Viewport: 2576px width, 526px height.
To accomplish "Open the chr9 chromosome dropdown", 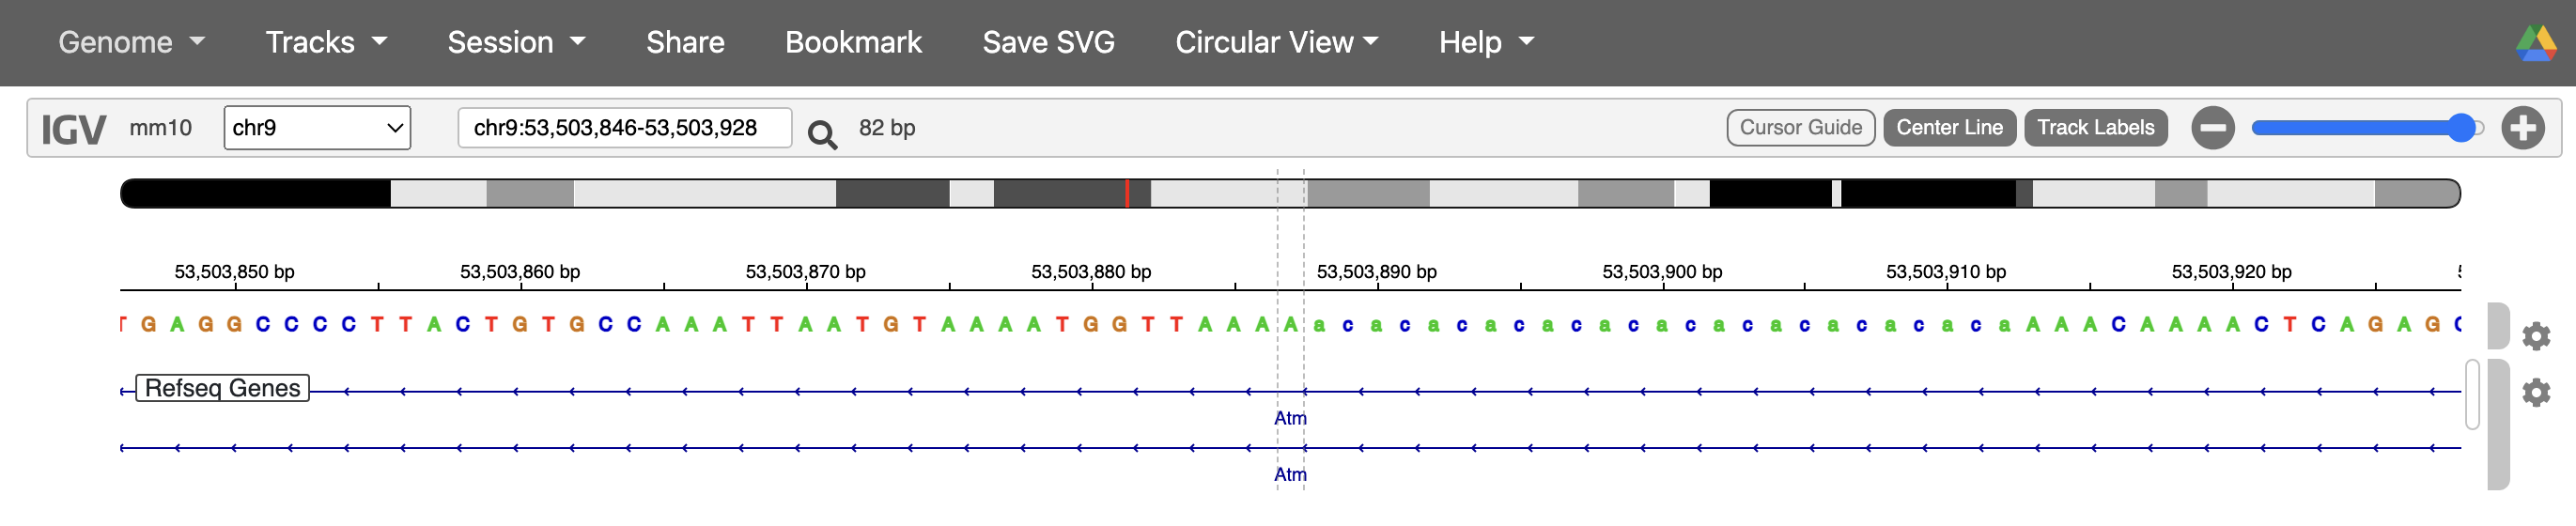I will click(317, 128).
